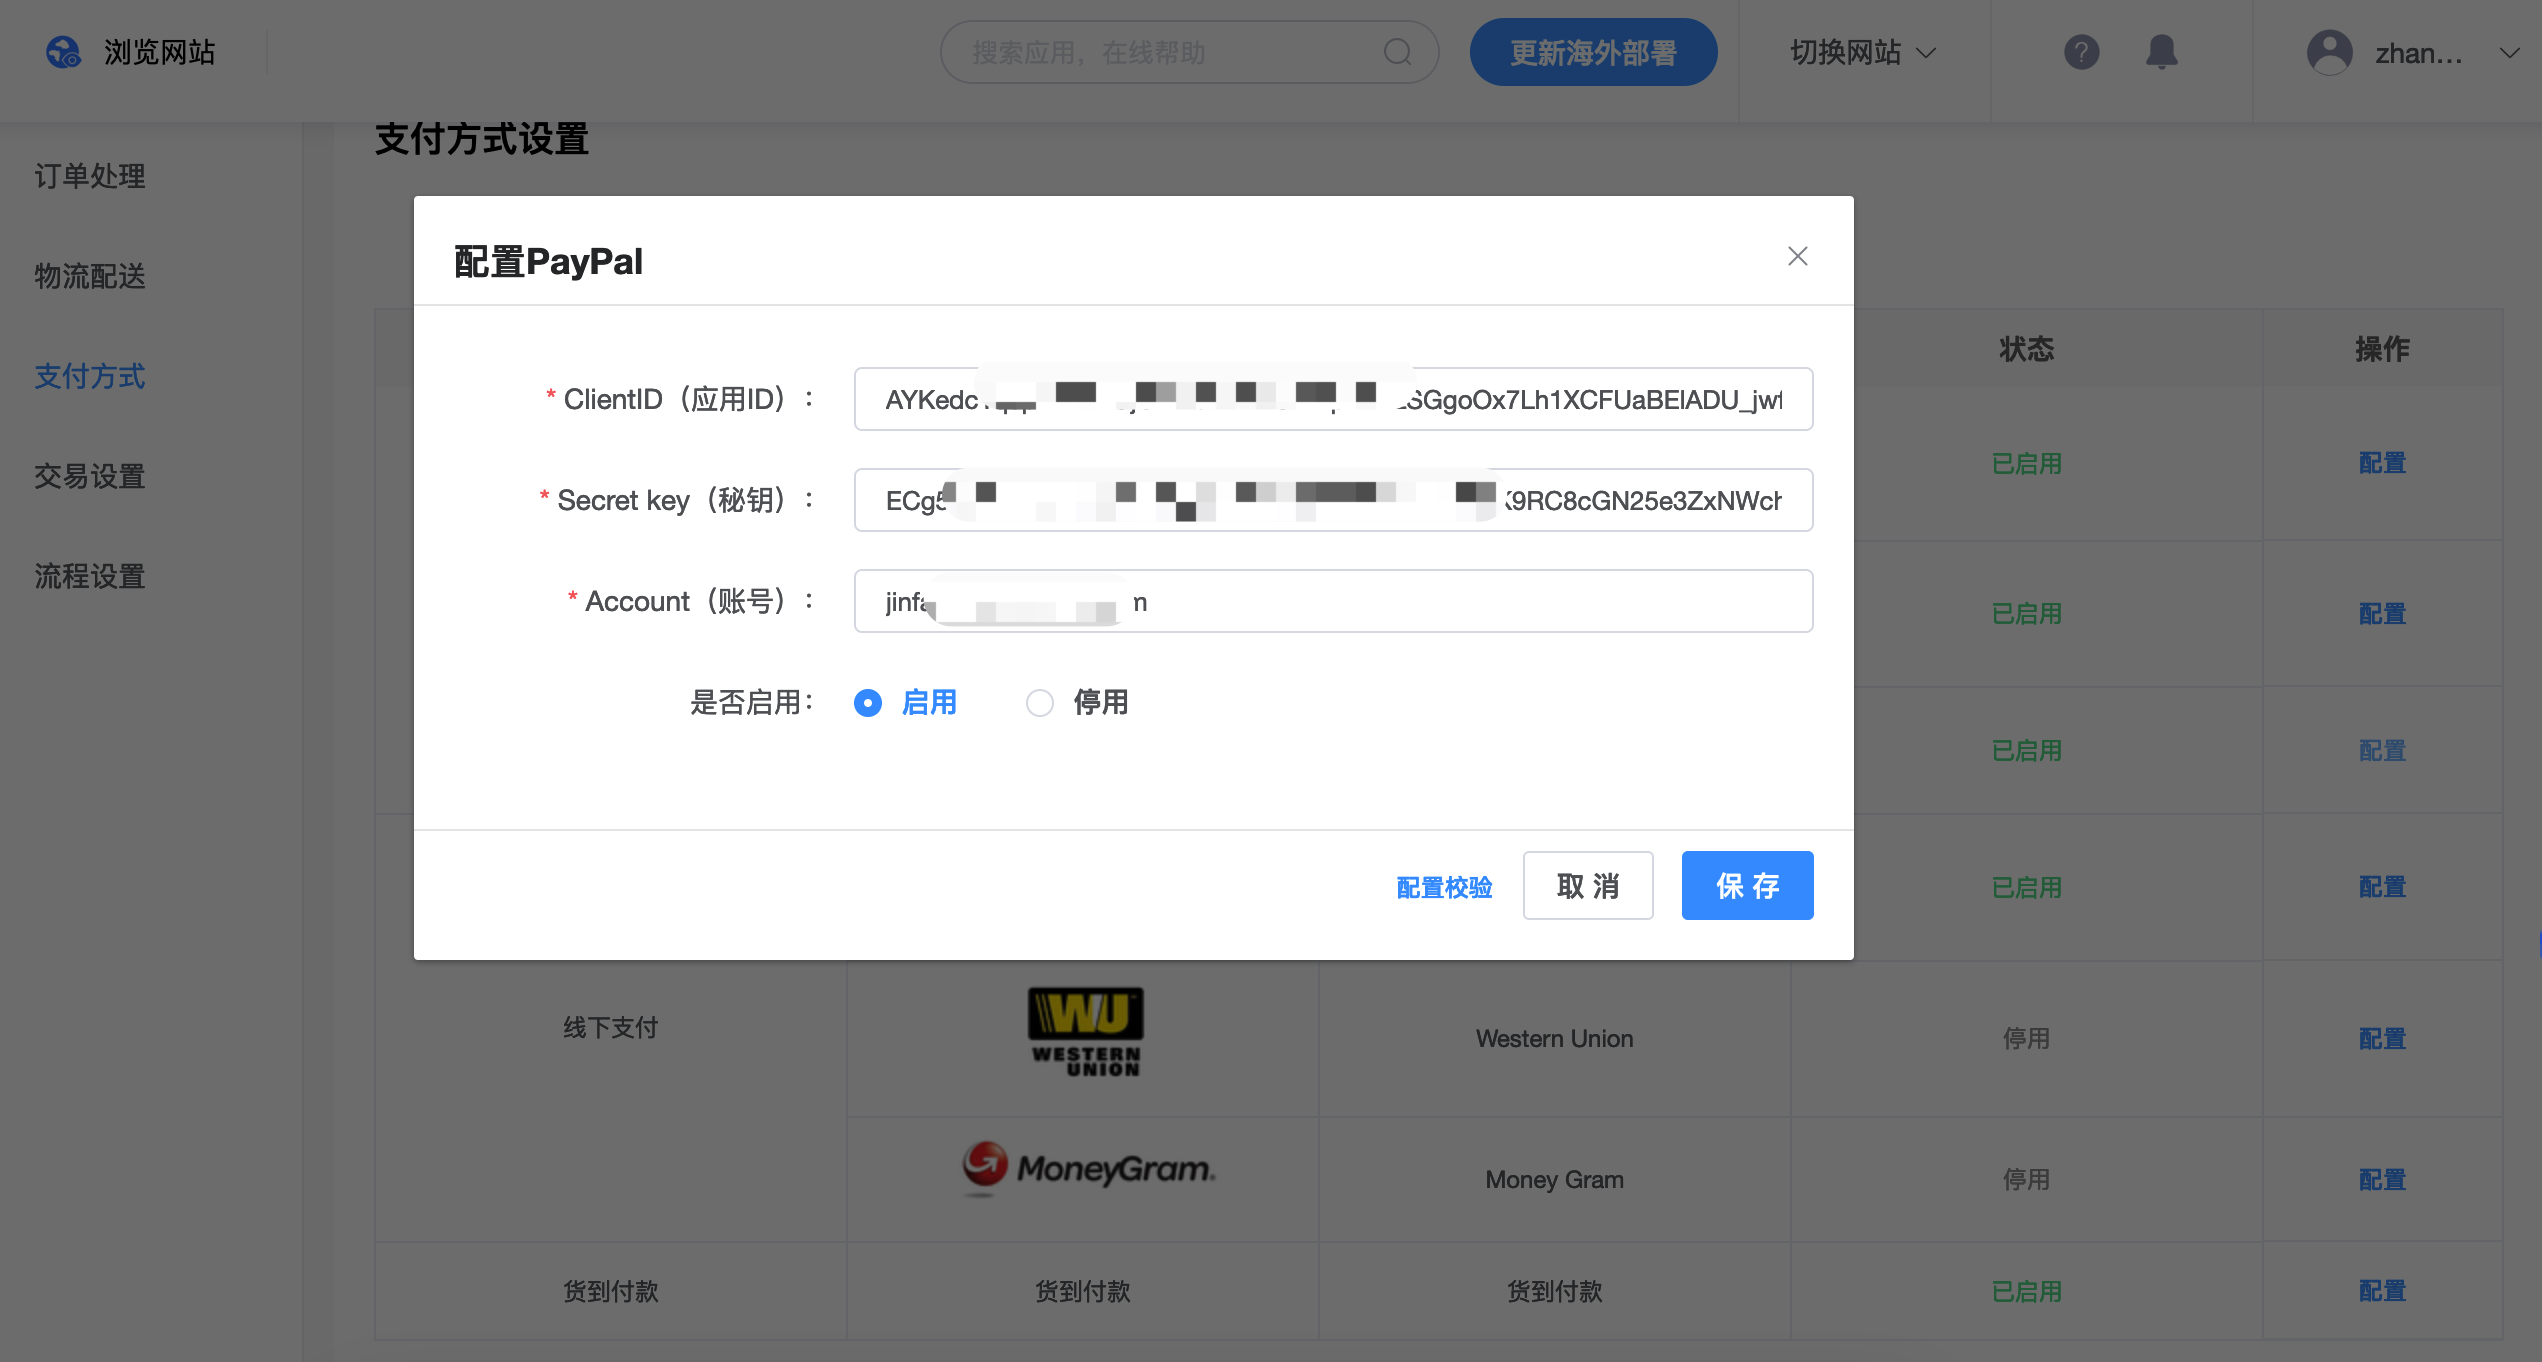Click the 取消 button
2542x1362 pixels.
1588,886
